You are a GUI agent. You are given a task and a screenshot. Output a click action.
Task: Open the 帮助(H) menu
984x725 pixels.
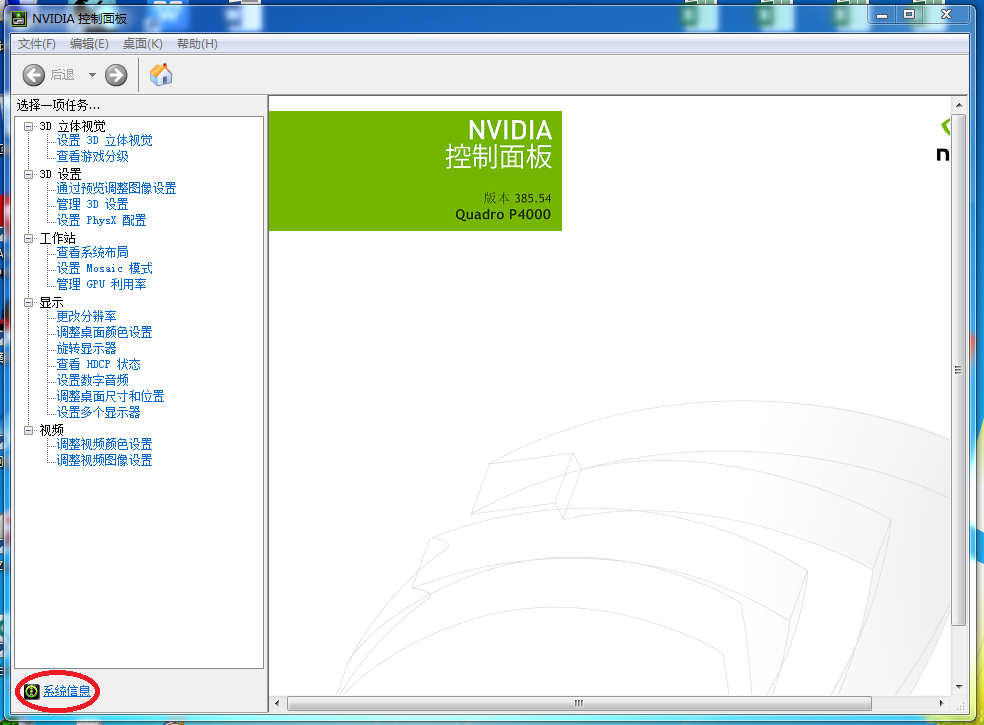(197, 44)
